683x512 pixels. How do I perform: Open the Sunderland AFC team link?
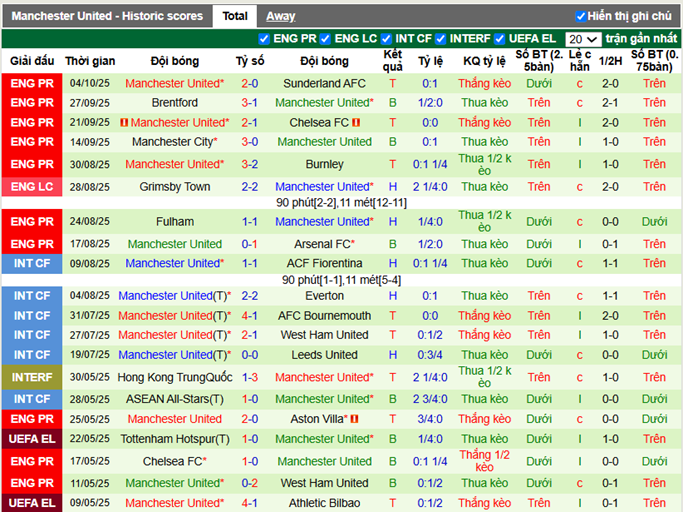click(324, 84)
